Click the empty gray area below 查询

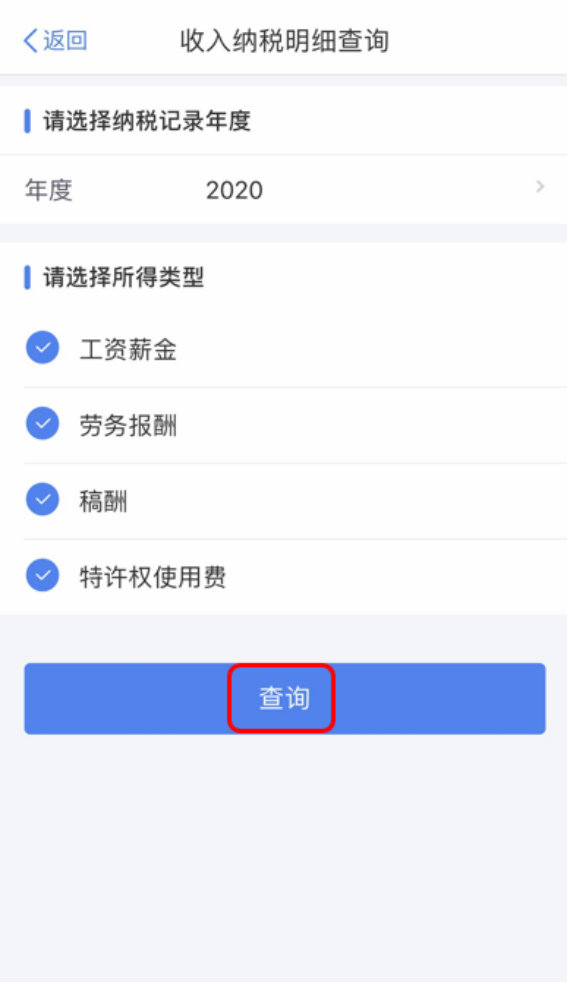pyautogui.click(x=284, y=859)
